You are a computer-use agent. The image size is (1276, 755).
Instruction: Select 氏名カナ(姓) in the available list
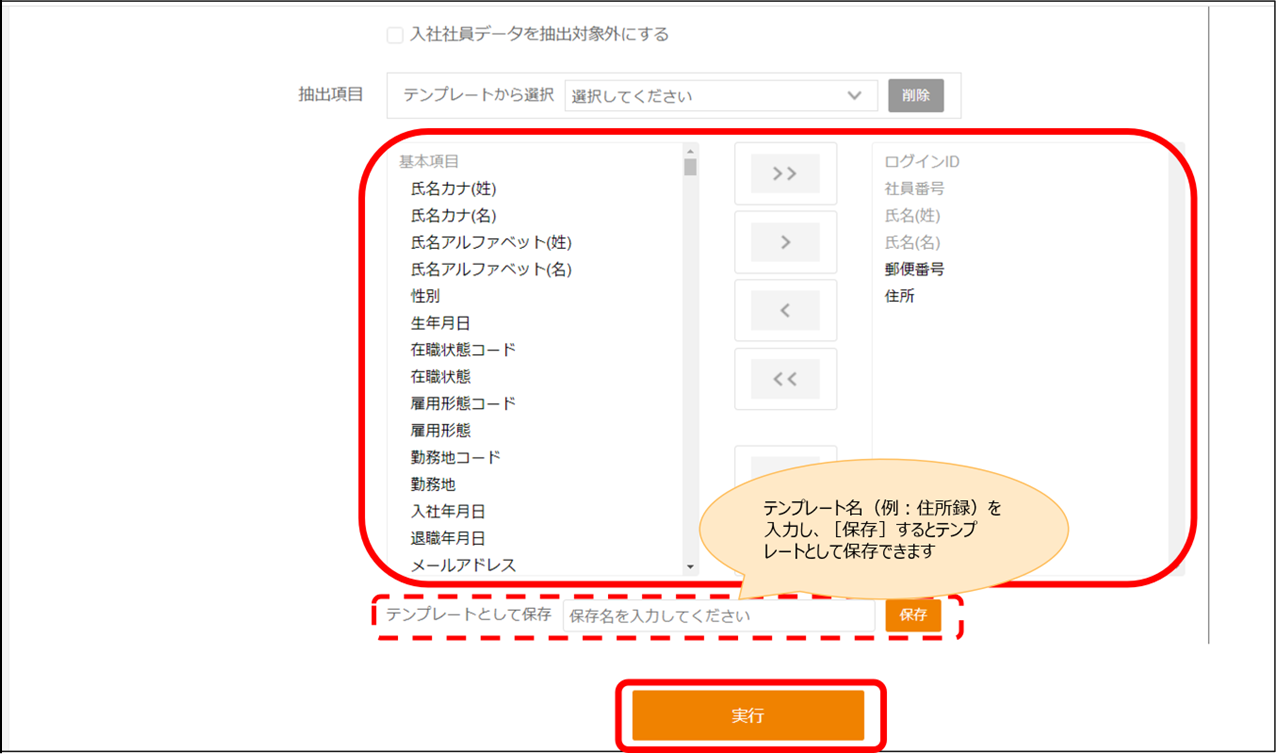coord(453,188)
